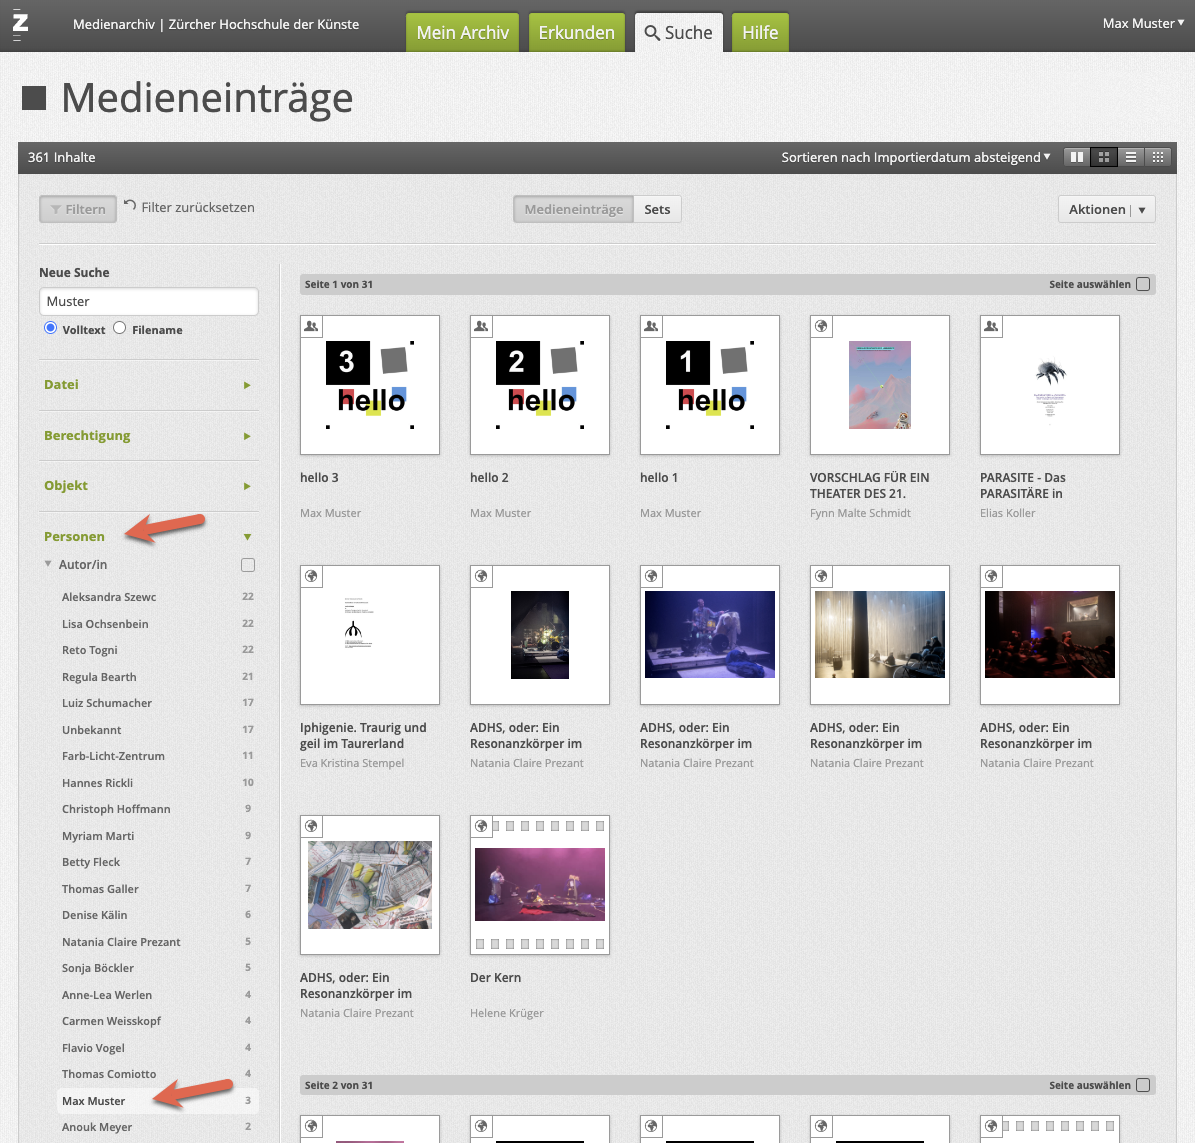Click the group permission icon on PARASITE entry
Viewport: 1195px width, 1143px height.
[992, 326]
